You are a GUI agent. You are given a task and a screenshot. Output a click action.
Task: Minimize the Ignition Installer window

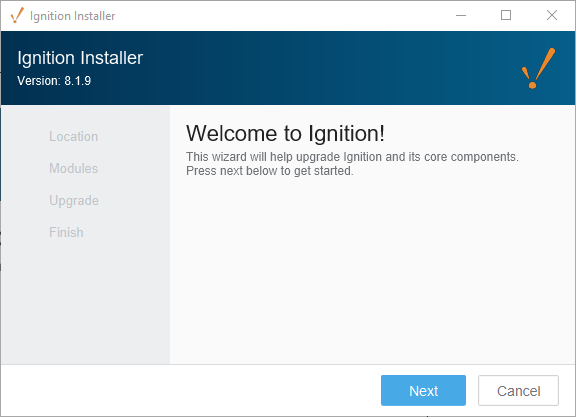click(x=461, y=15)
